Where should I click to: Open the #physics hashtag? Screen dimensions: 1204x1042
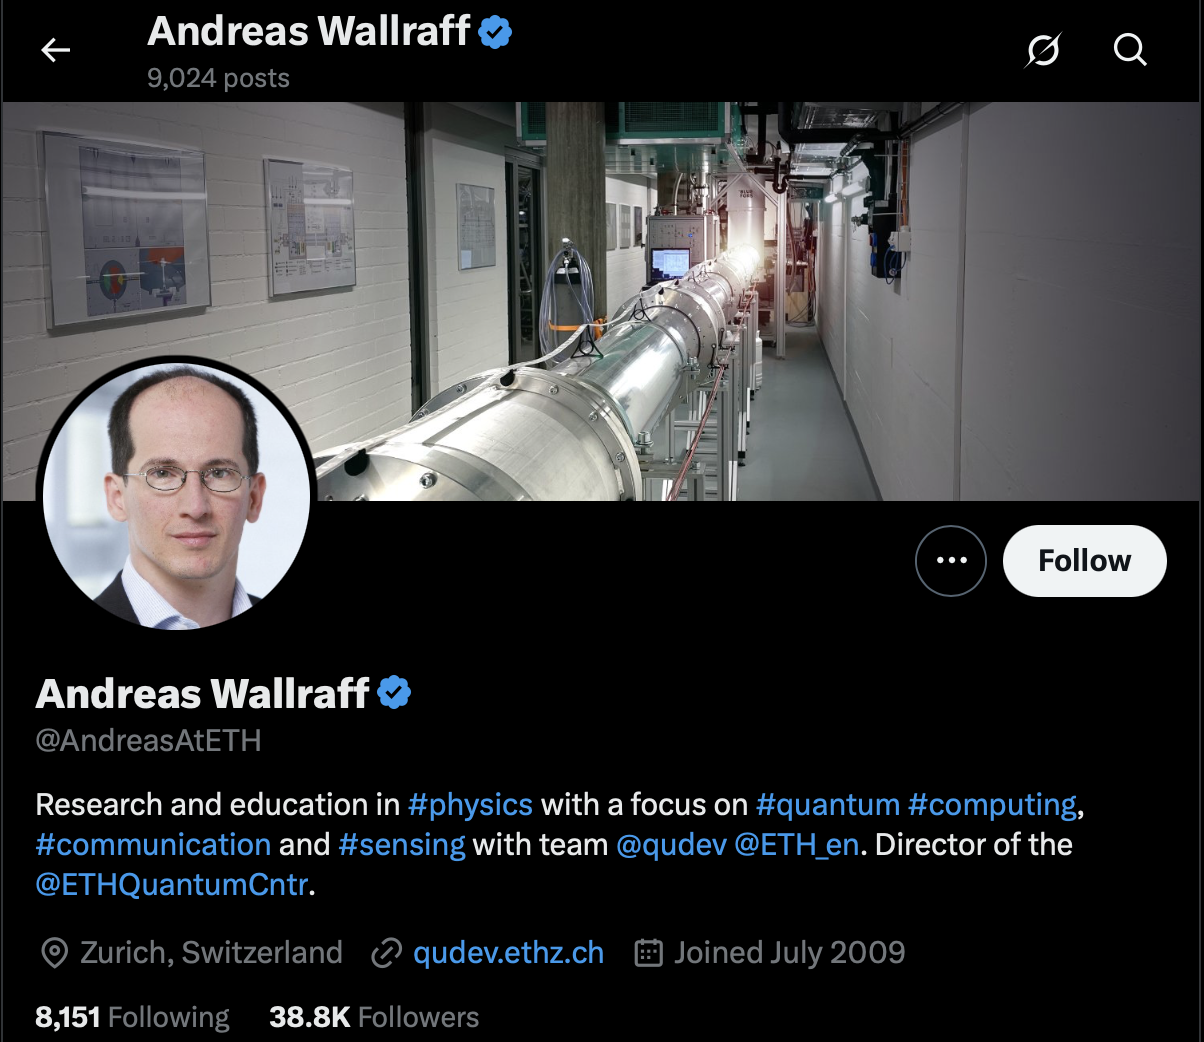470,805
